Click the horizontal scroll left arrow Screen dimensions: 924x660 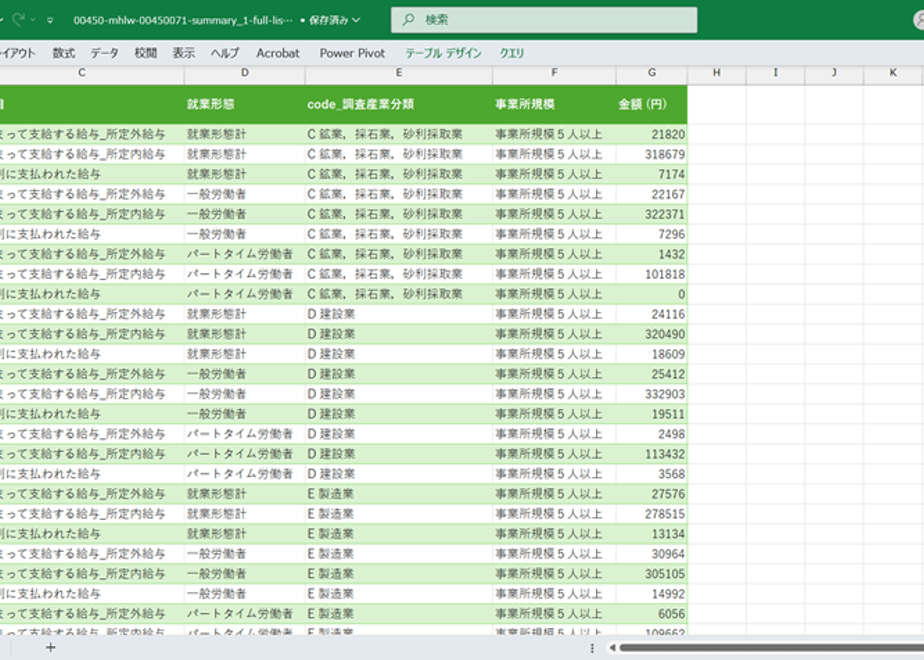[612, 648]
